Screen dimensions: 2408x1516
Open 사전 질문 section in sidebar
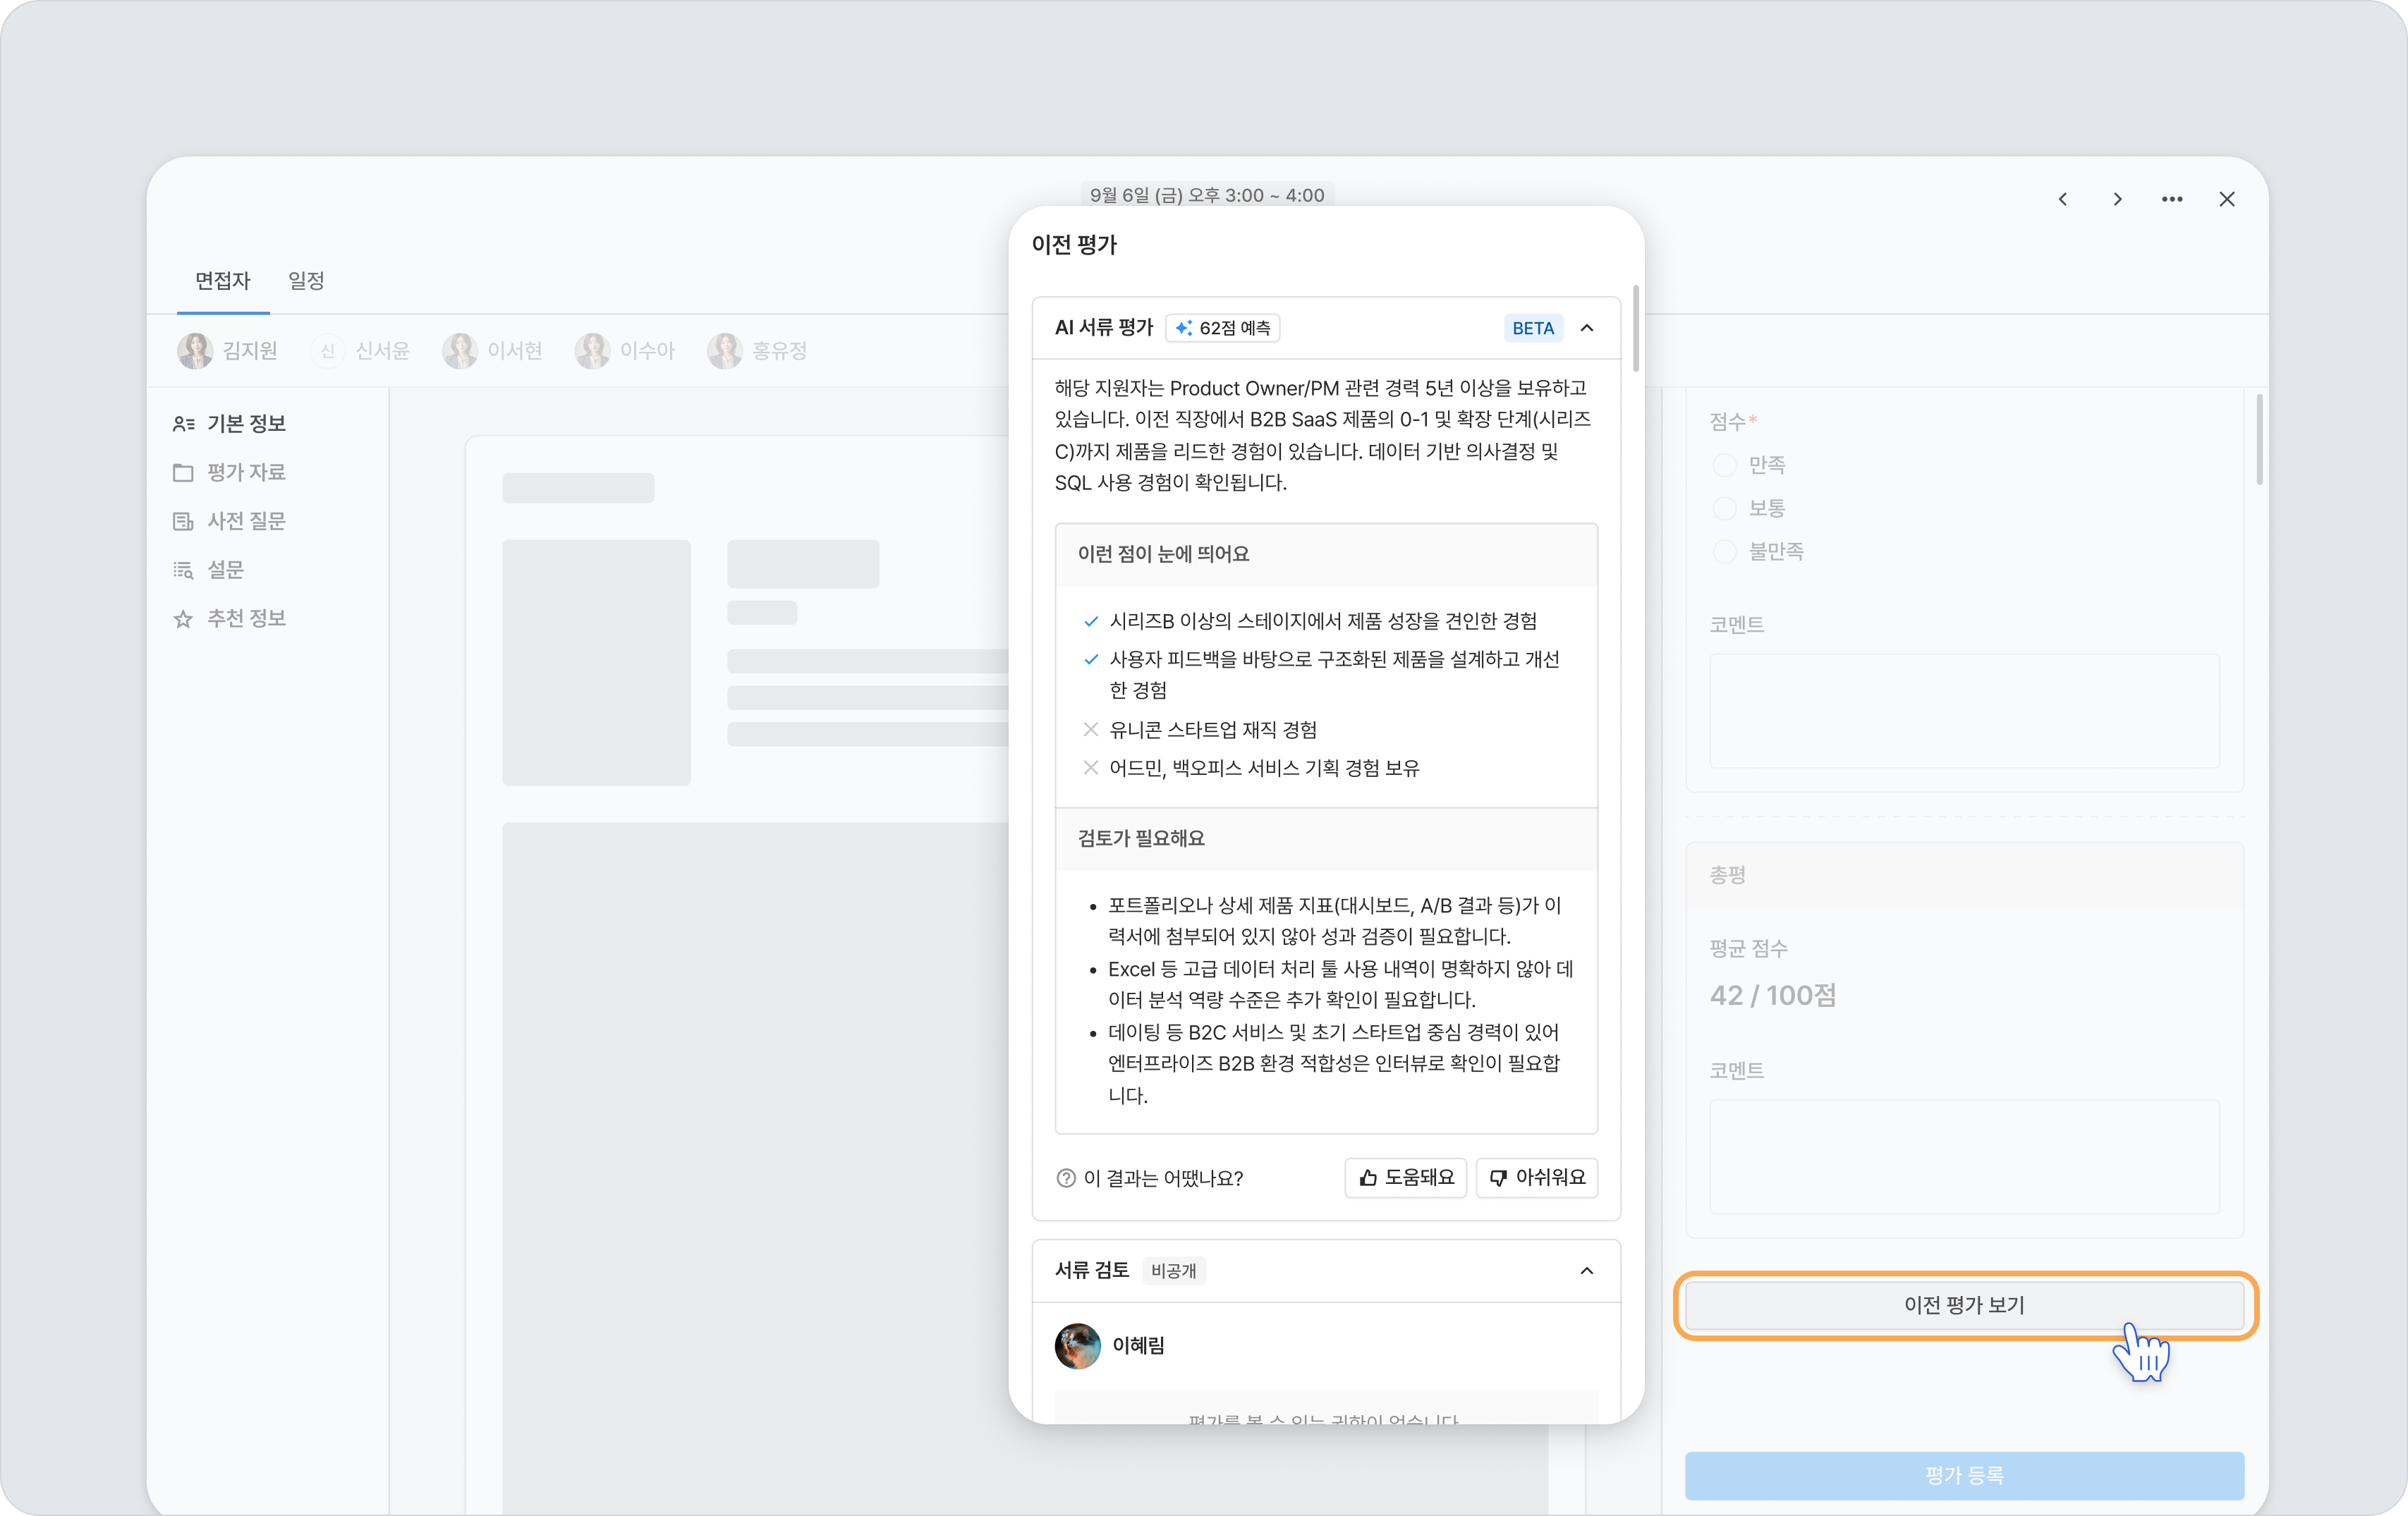230,521
